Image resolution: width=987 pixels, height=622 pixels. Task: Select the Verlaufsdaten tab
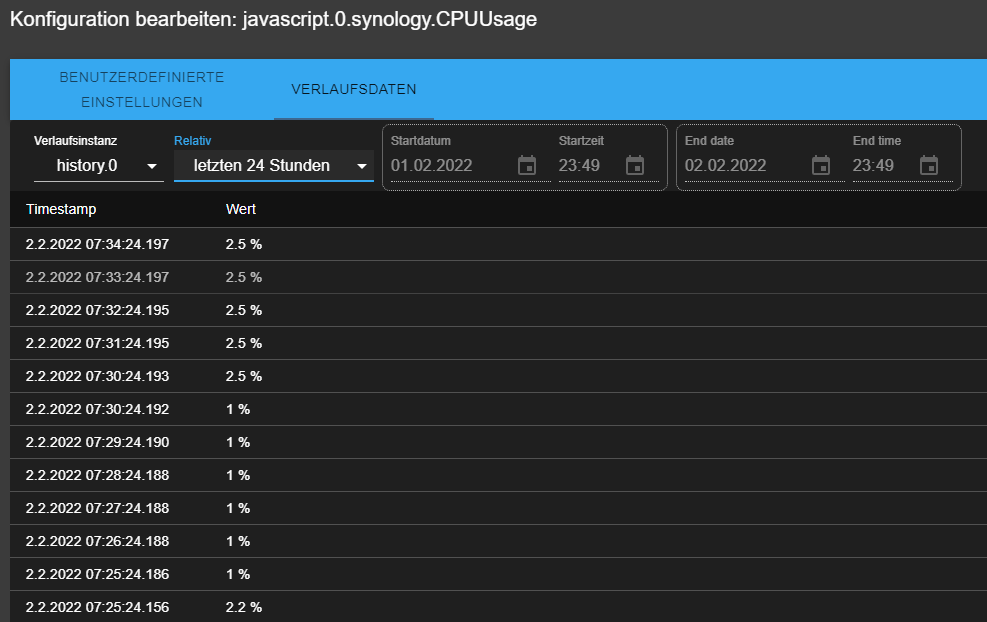tap(354, 89)
